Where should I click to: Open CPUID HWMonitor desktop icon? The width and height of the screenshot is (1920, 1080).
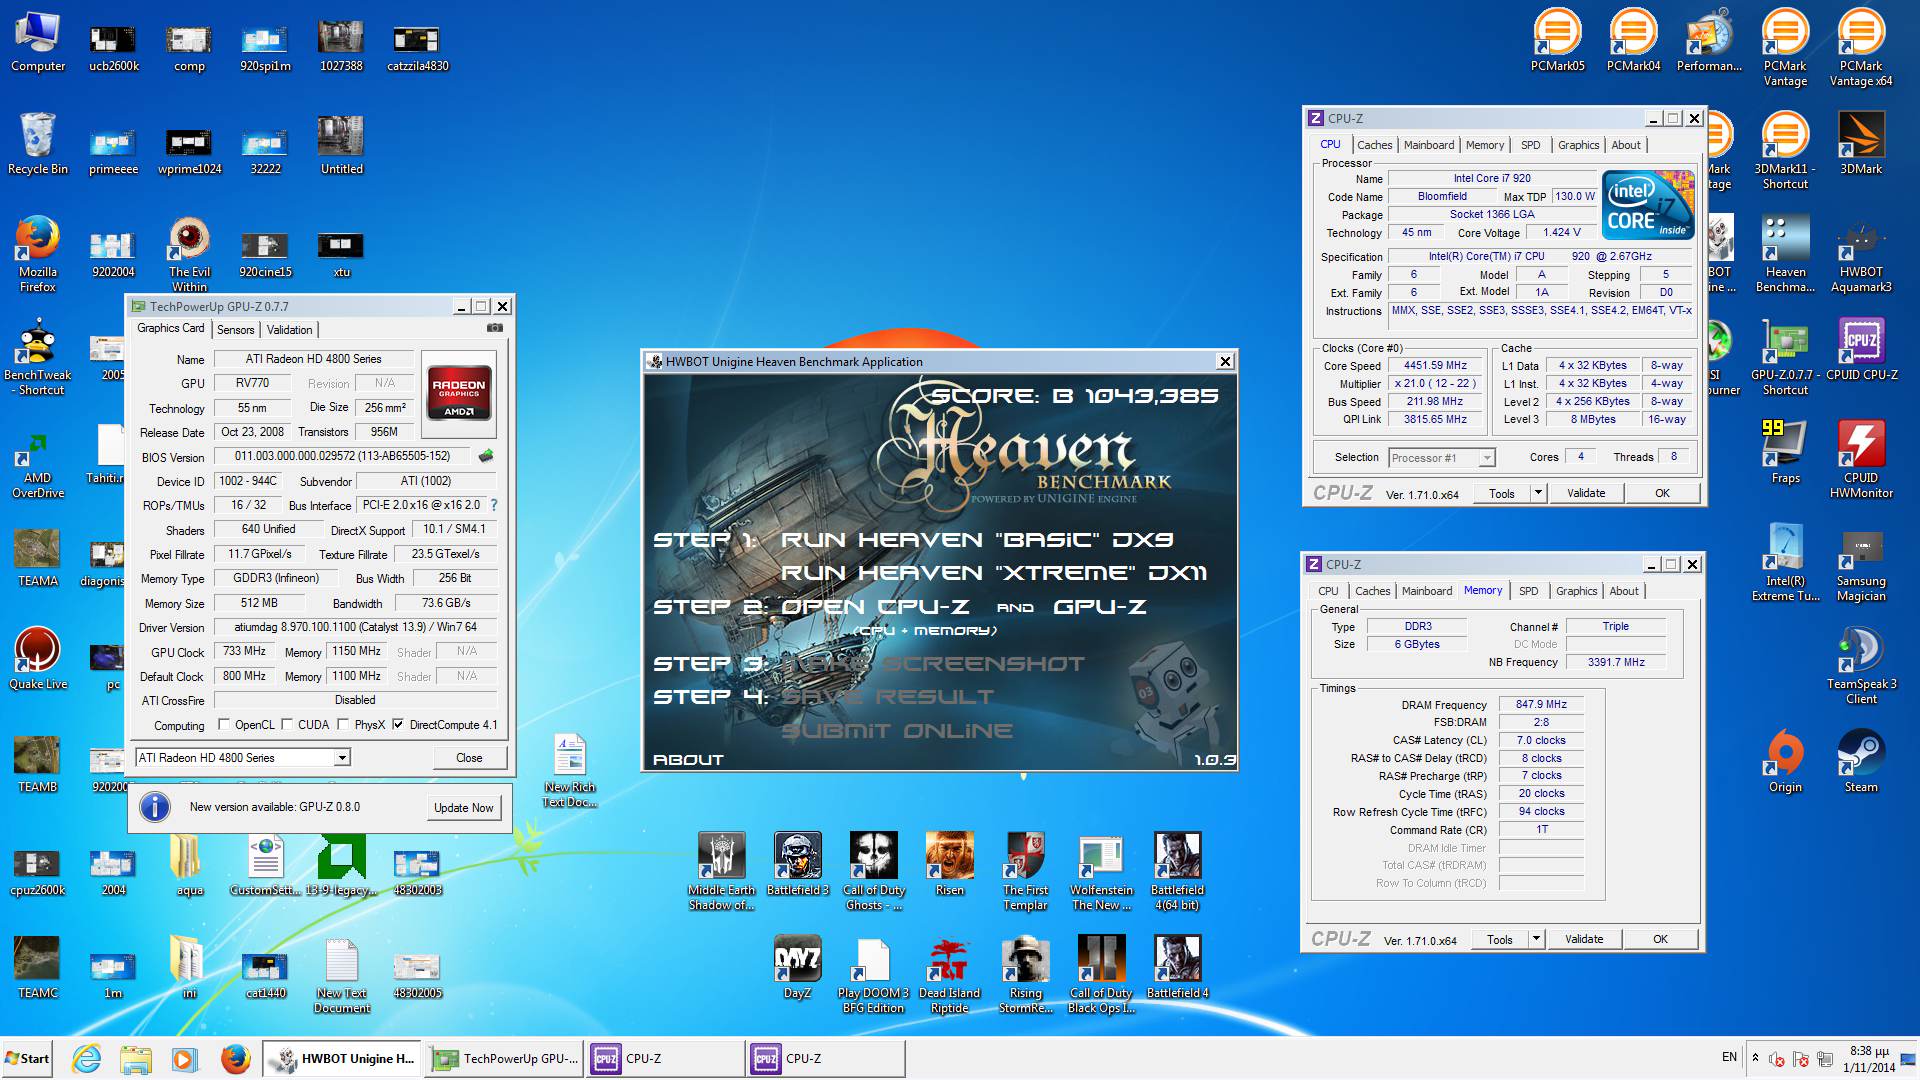tap(1861, 460)
